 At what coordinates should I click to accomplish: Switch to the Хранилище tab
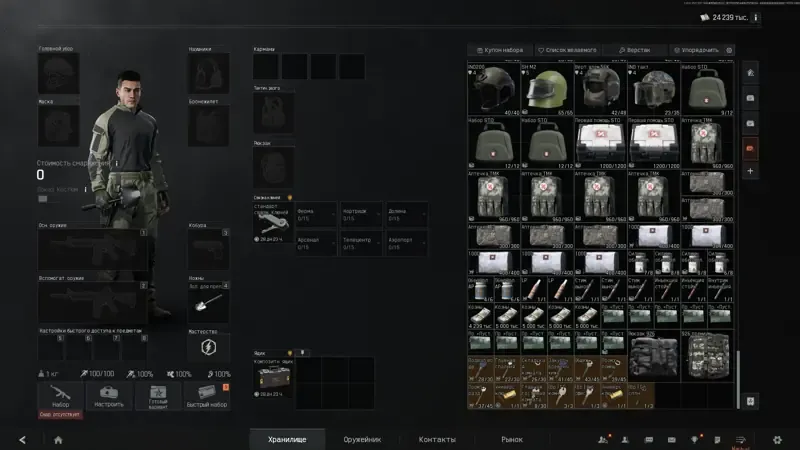(287, 439)
